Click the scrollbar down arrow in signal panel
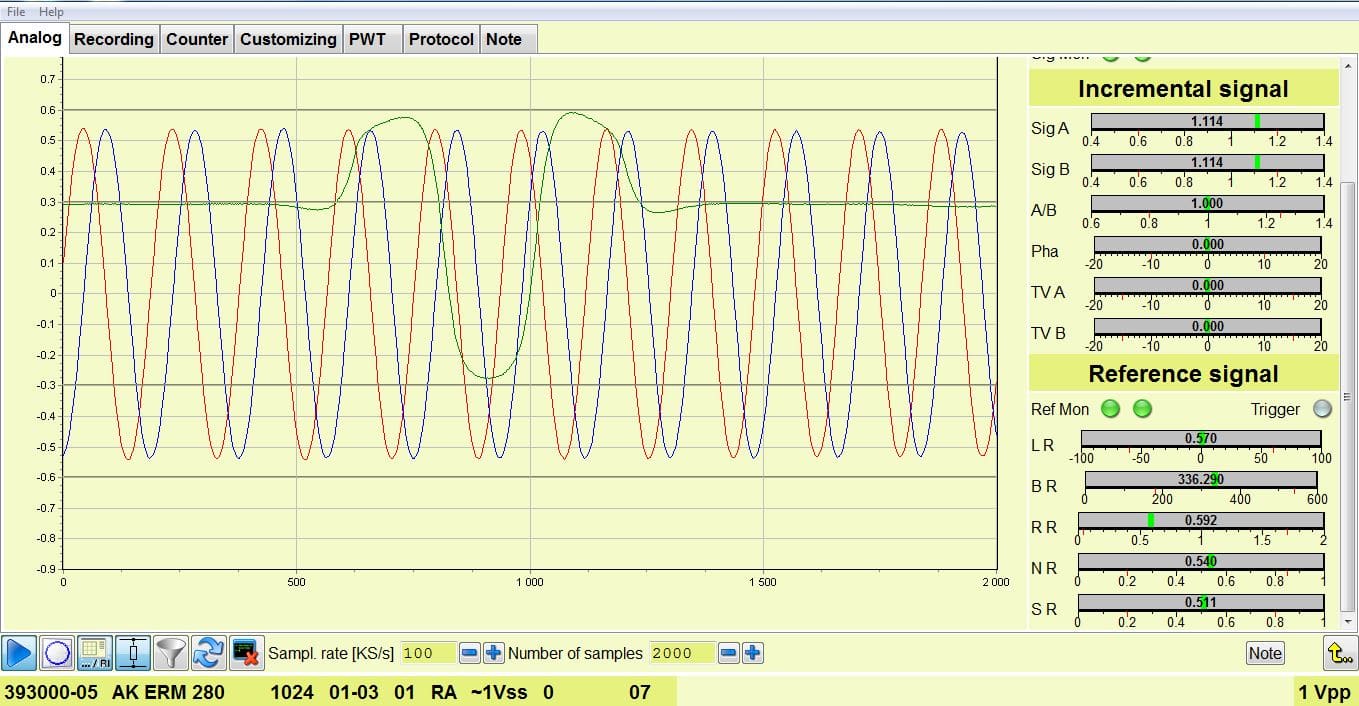Viewport: 1359px width, 706px height. point(1349,621)
